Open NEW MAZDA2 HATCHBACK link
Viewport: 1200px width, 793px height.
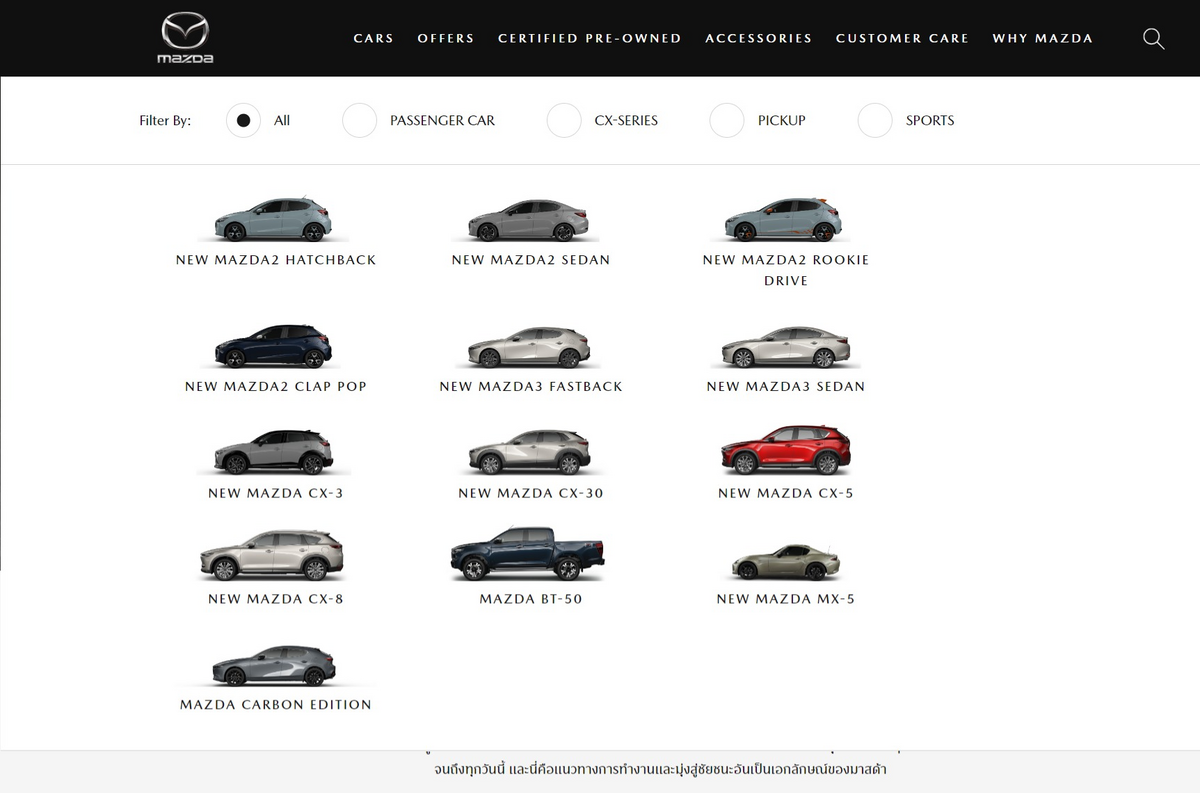click(x=276, y=260)
